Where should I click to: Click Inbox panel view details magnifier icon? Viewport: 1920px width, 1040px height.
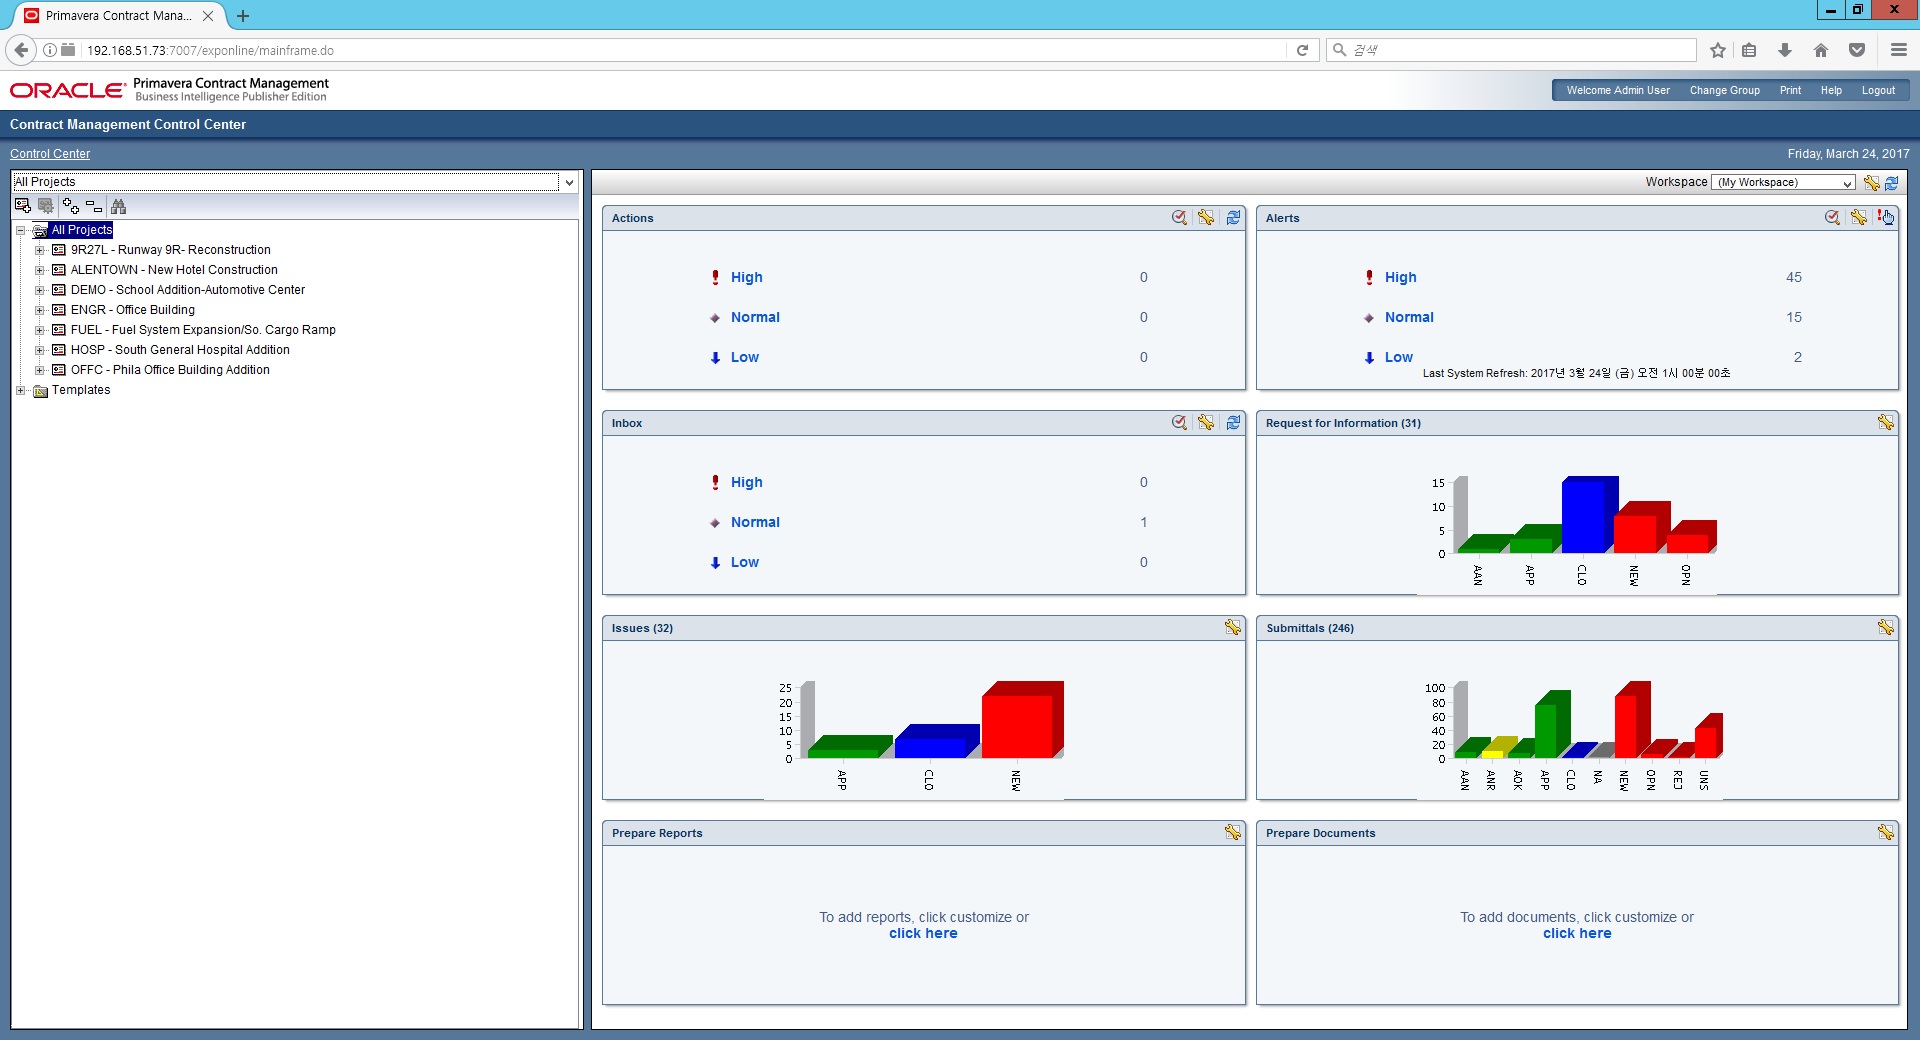pyautogui.click(x=1180, y=422)
